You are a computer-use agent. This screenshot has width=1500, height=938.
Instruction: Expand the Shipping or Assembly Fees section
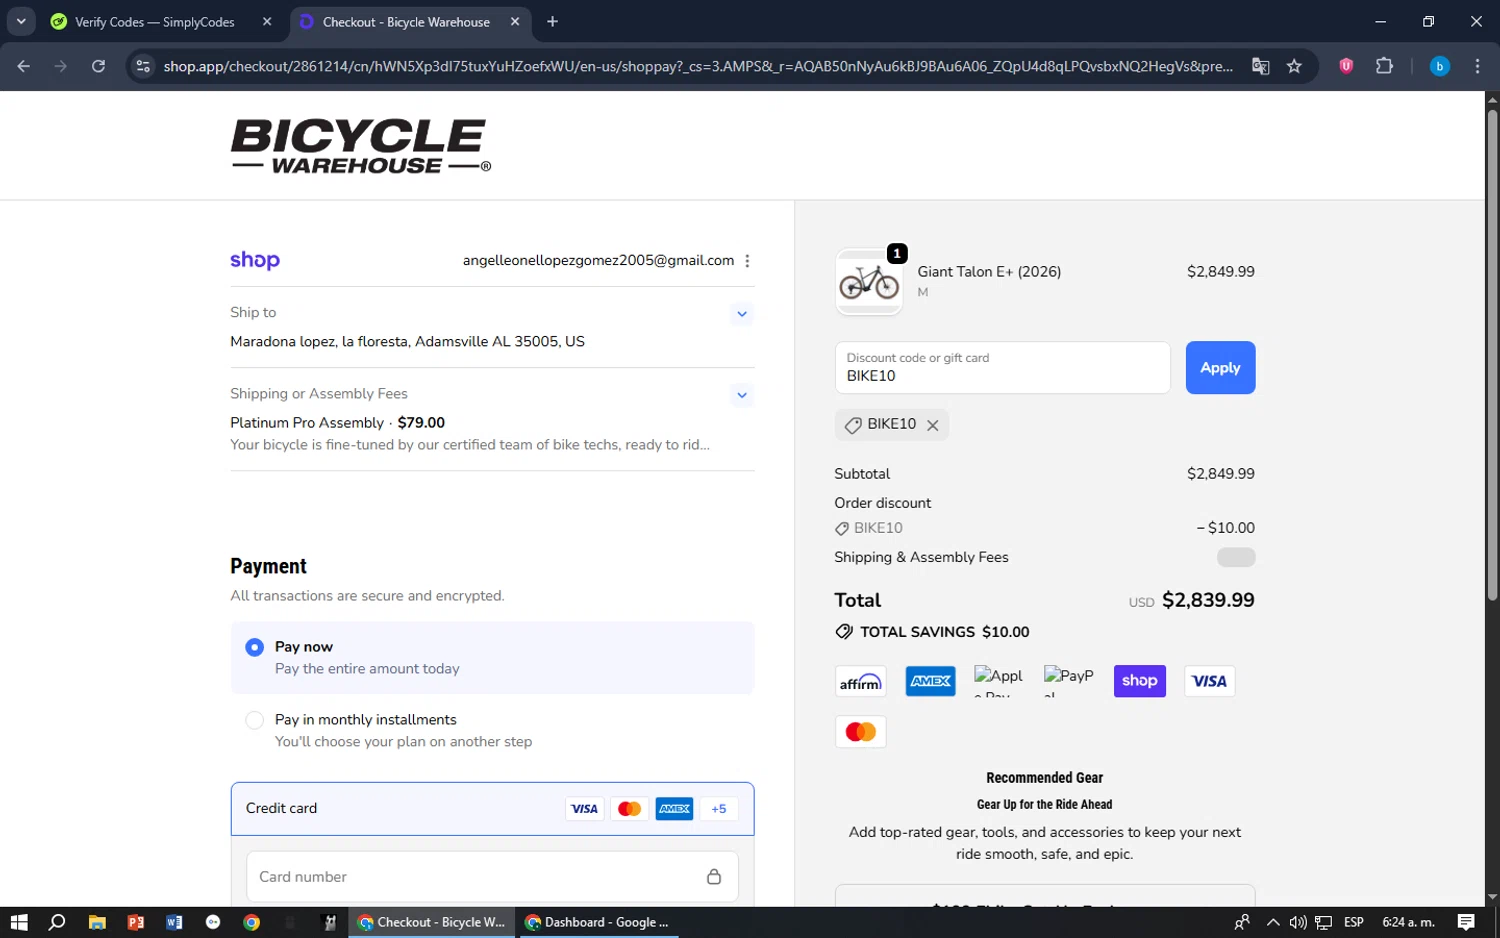point(742,395)
